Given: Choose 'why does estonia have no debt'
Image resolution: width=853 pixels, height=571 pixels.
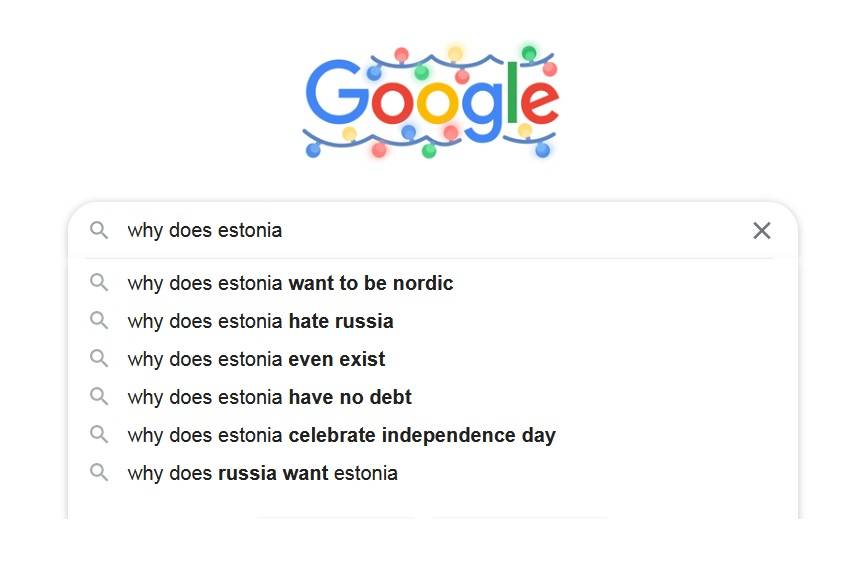Looking at the screenshot, I should pyautogui.click(x=432, y=397).
